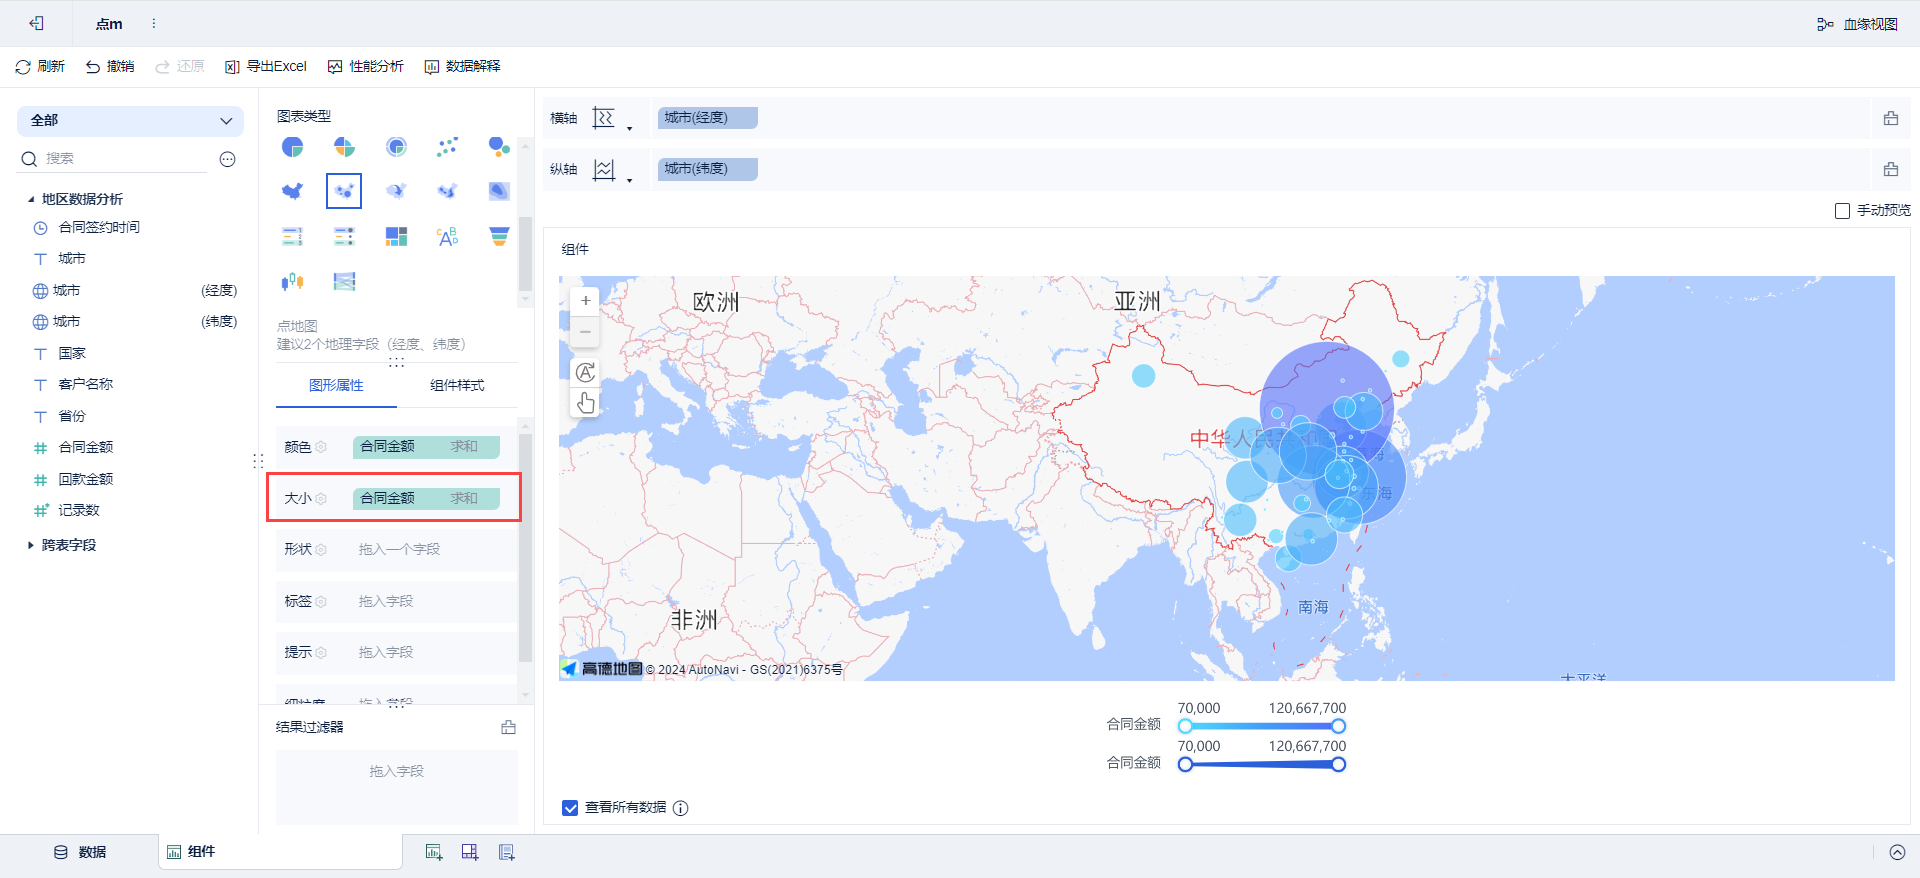
Task: Click the color legend slider's maximum handle
Action: [x=1338, y=726]
